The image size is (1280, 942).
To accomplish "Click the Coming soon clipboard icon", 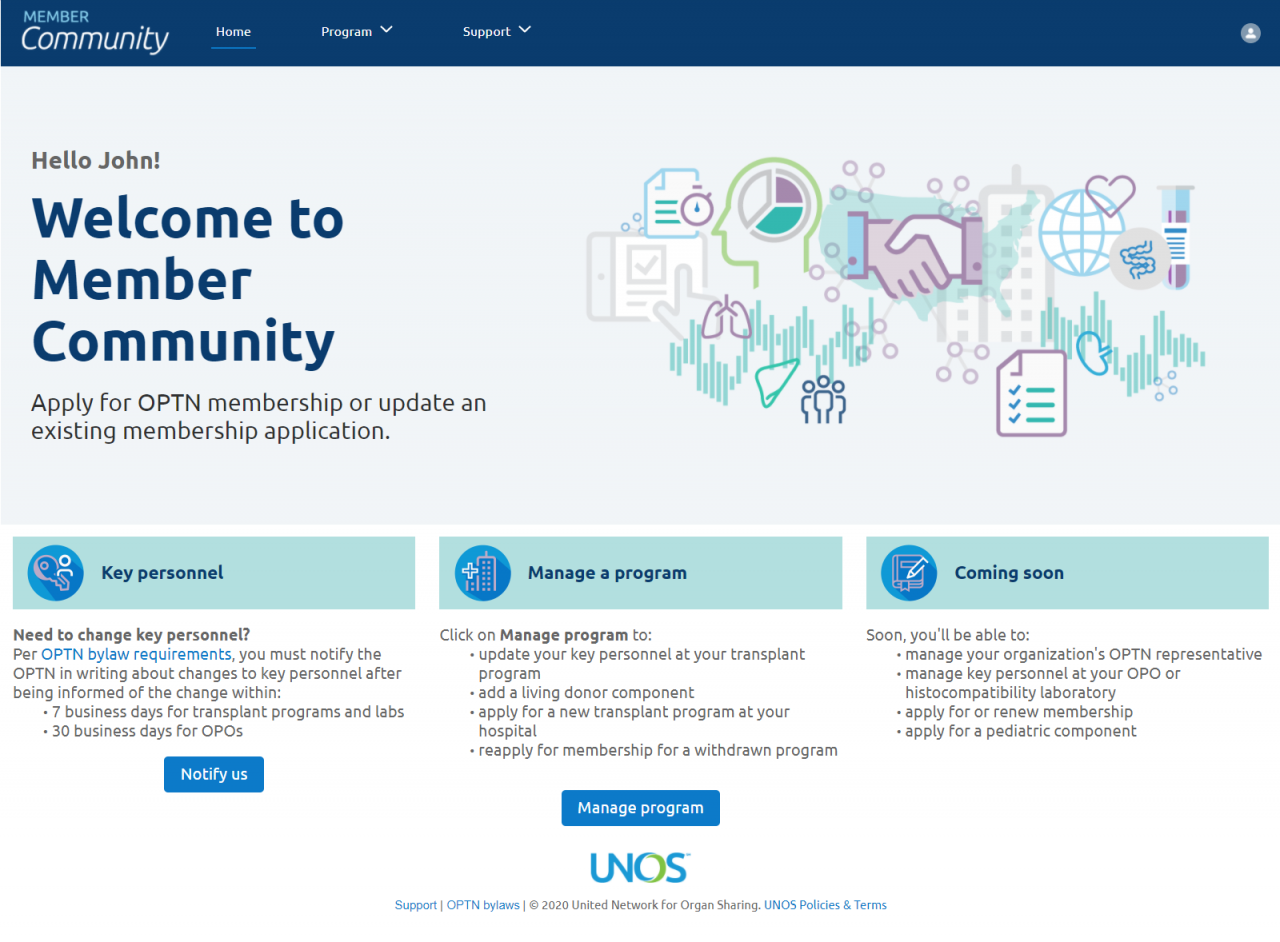I will (908, 572).
